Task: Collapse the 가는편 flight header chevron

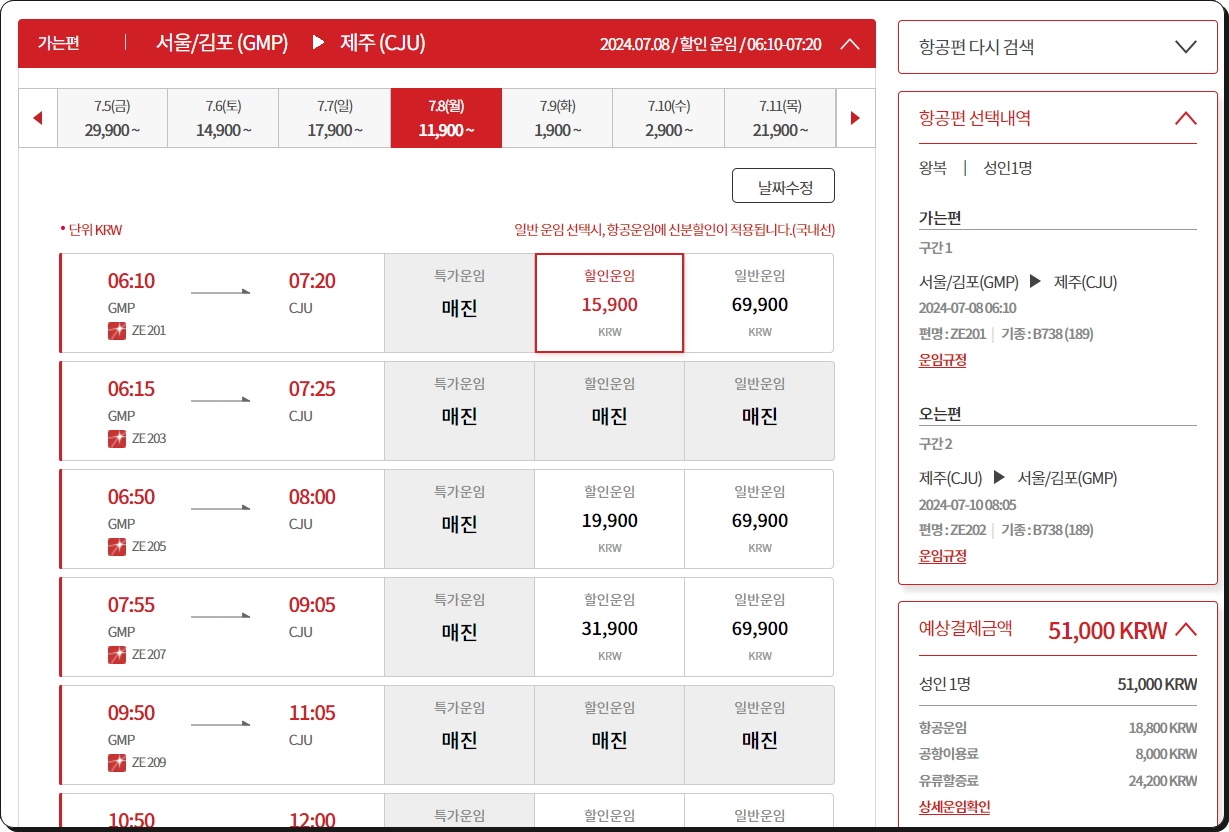Action: pyautogui.click(x=850, y=44)
